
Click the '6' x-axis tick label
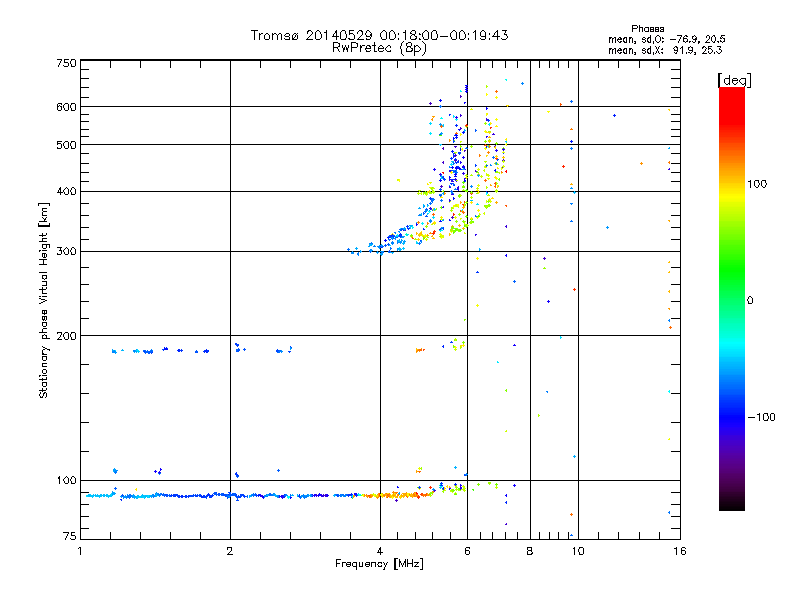point(467,551)
